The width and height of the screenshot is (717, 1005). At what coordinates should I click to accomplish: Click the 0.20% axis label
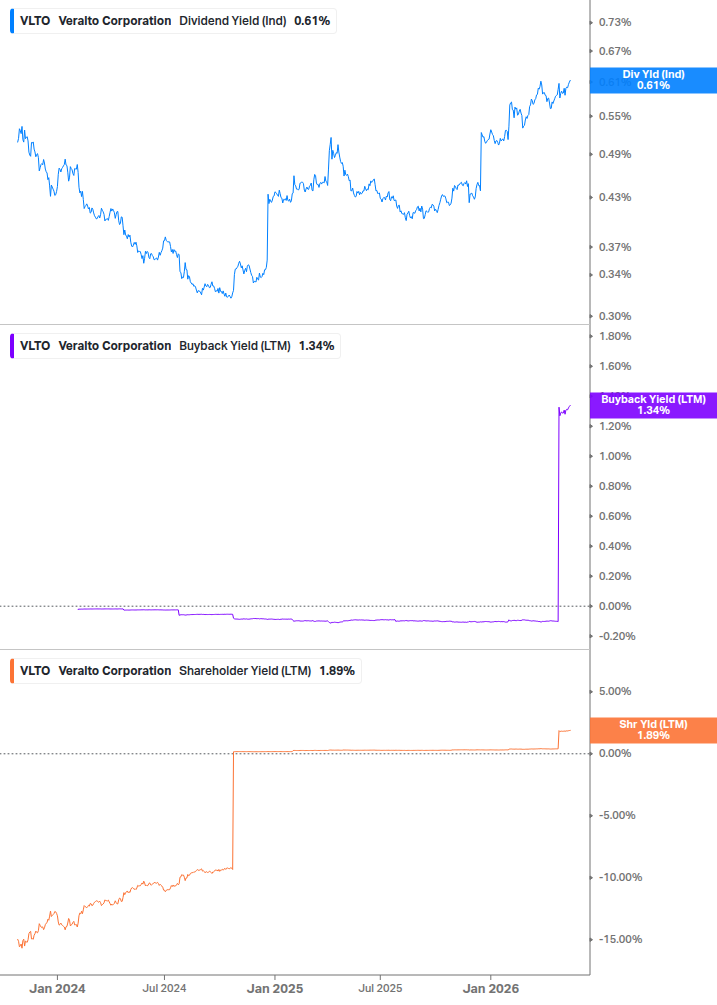615,576
